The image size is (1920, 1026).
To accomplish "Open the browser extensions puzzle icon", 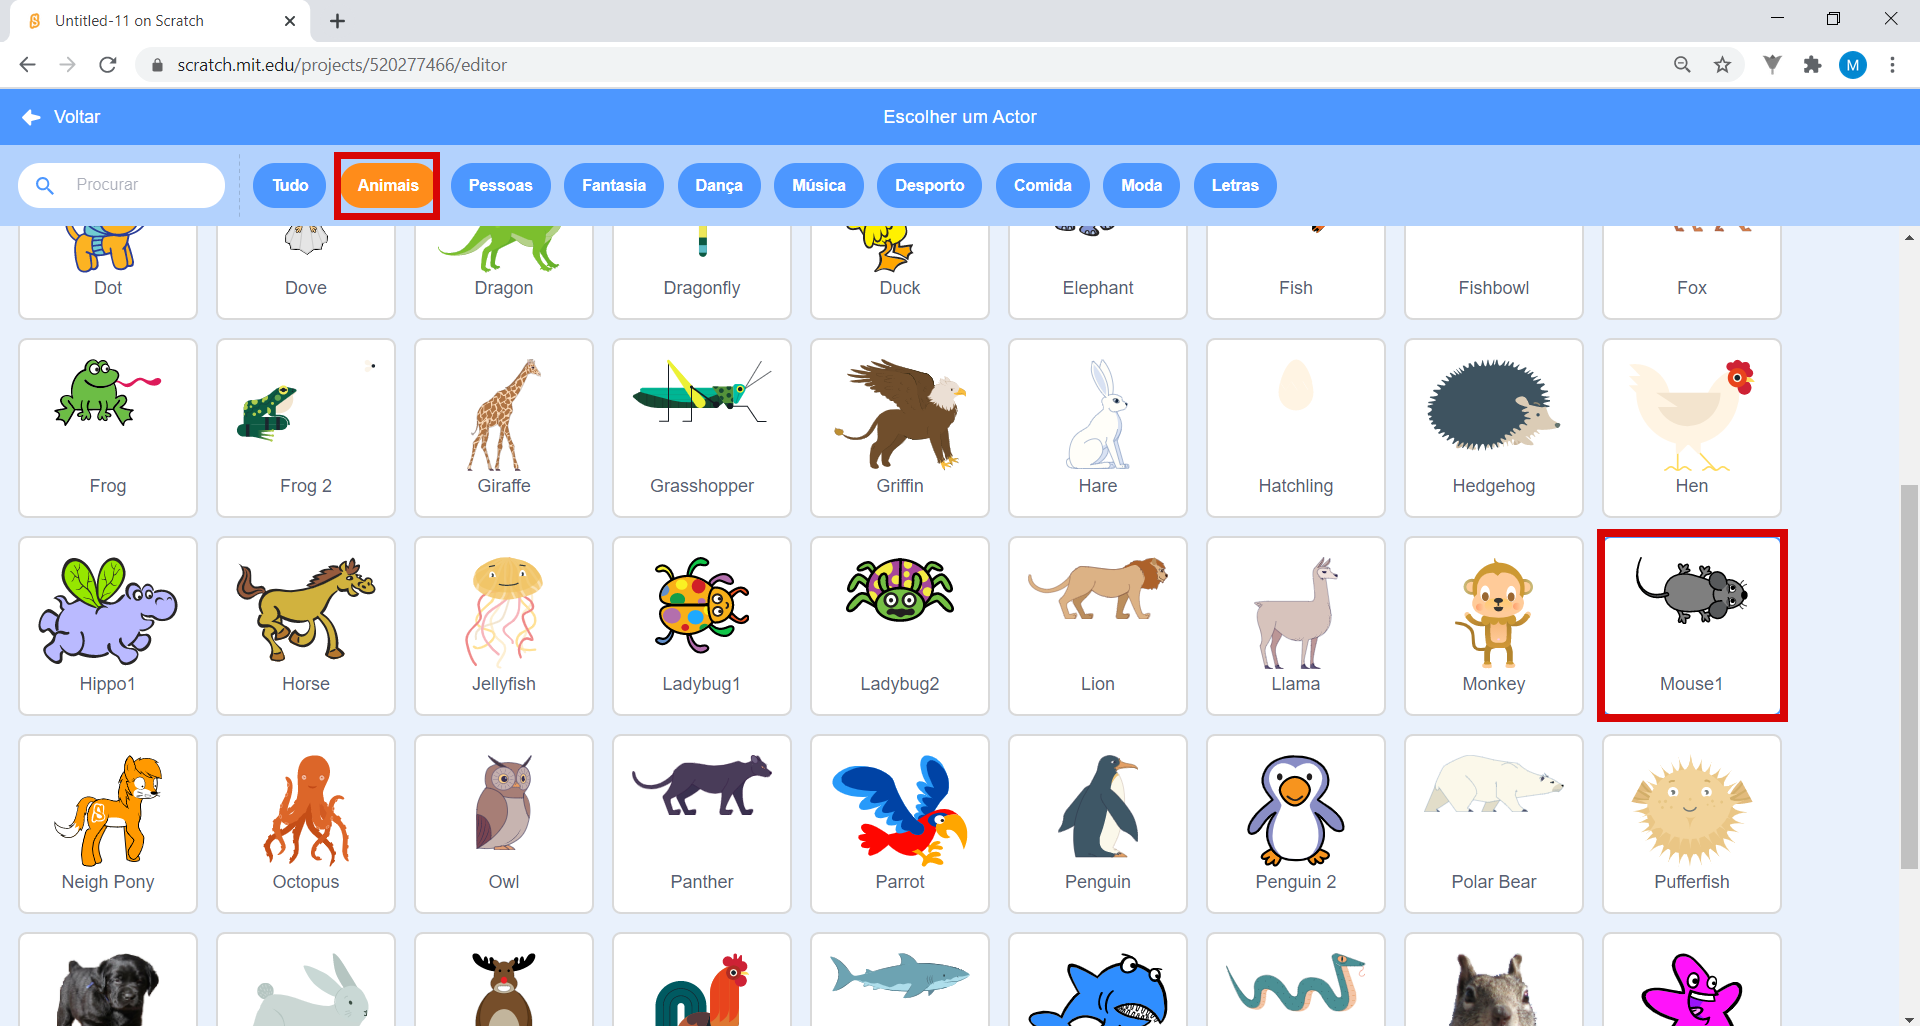I will point(1812,65).
